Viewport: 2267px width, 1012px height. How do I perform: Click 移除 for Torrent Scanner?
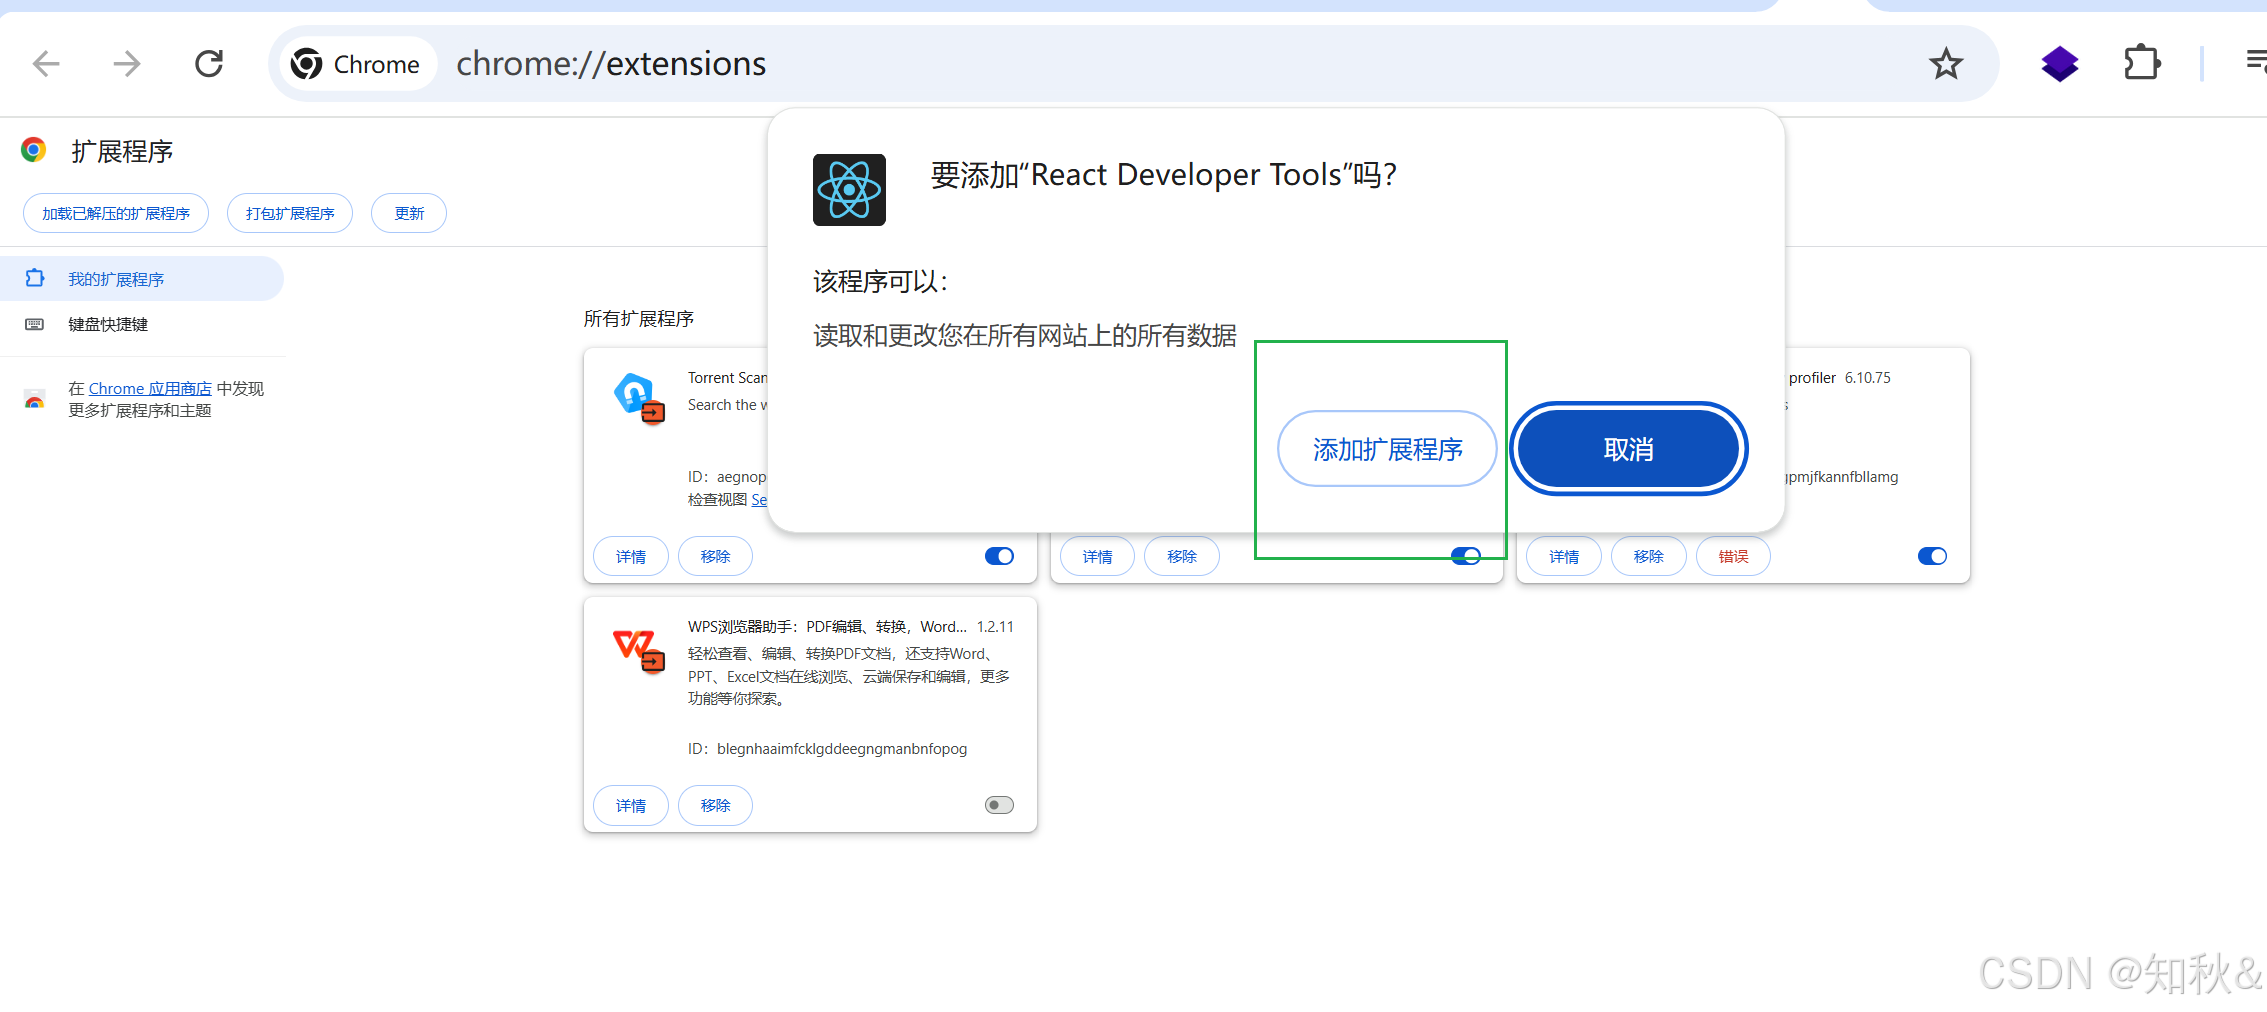pos(715,556)
